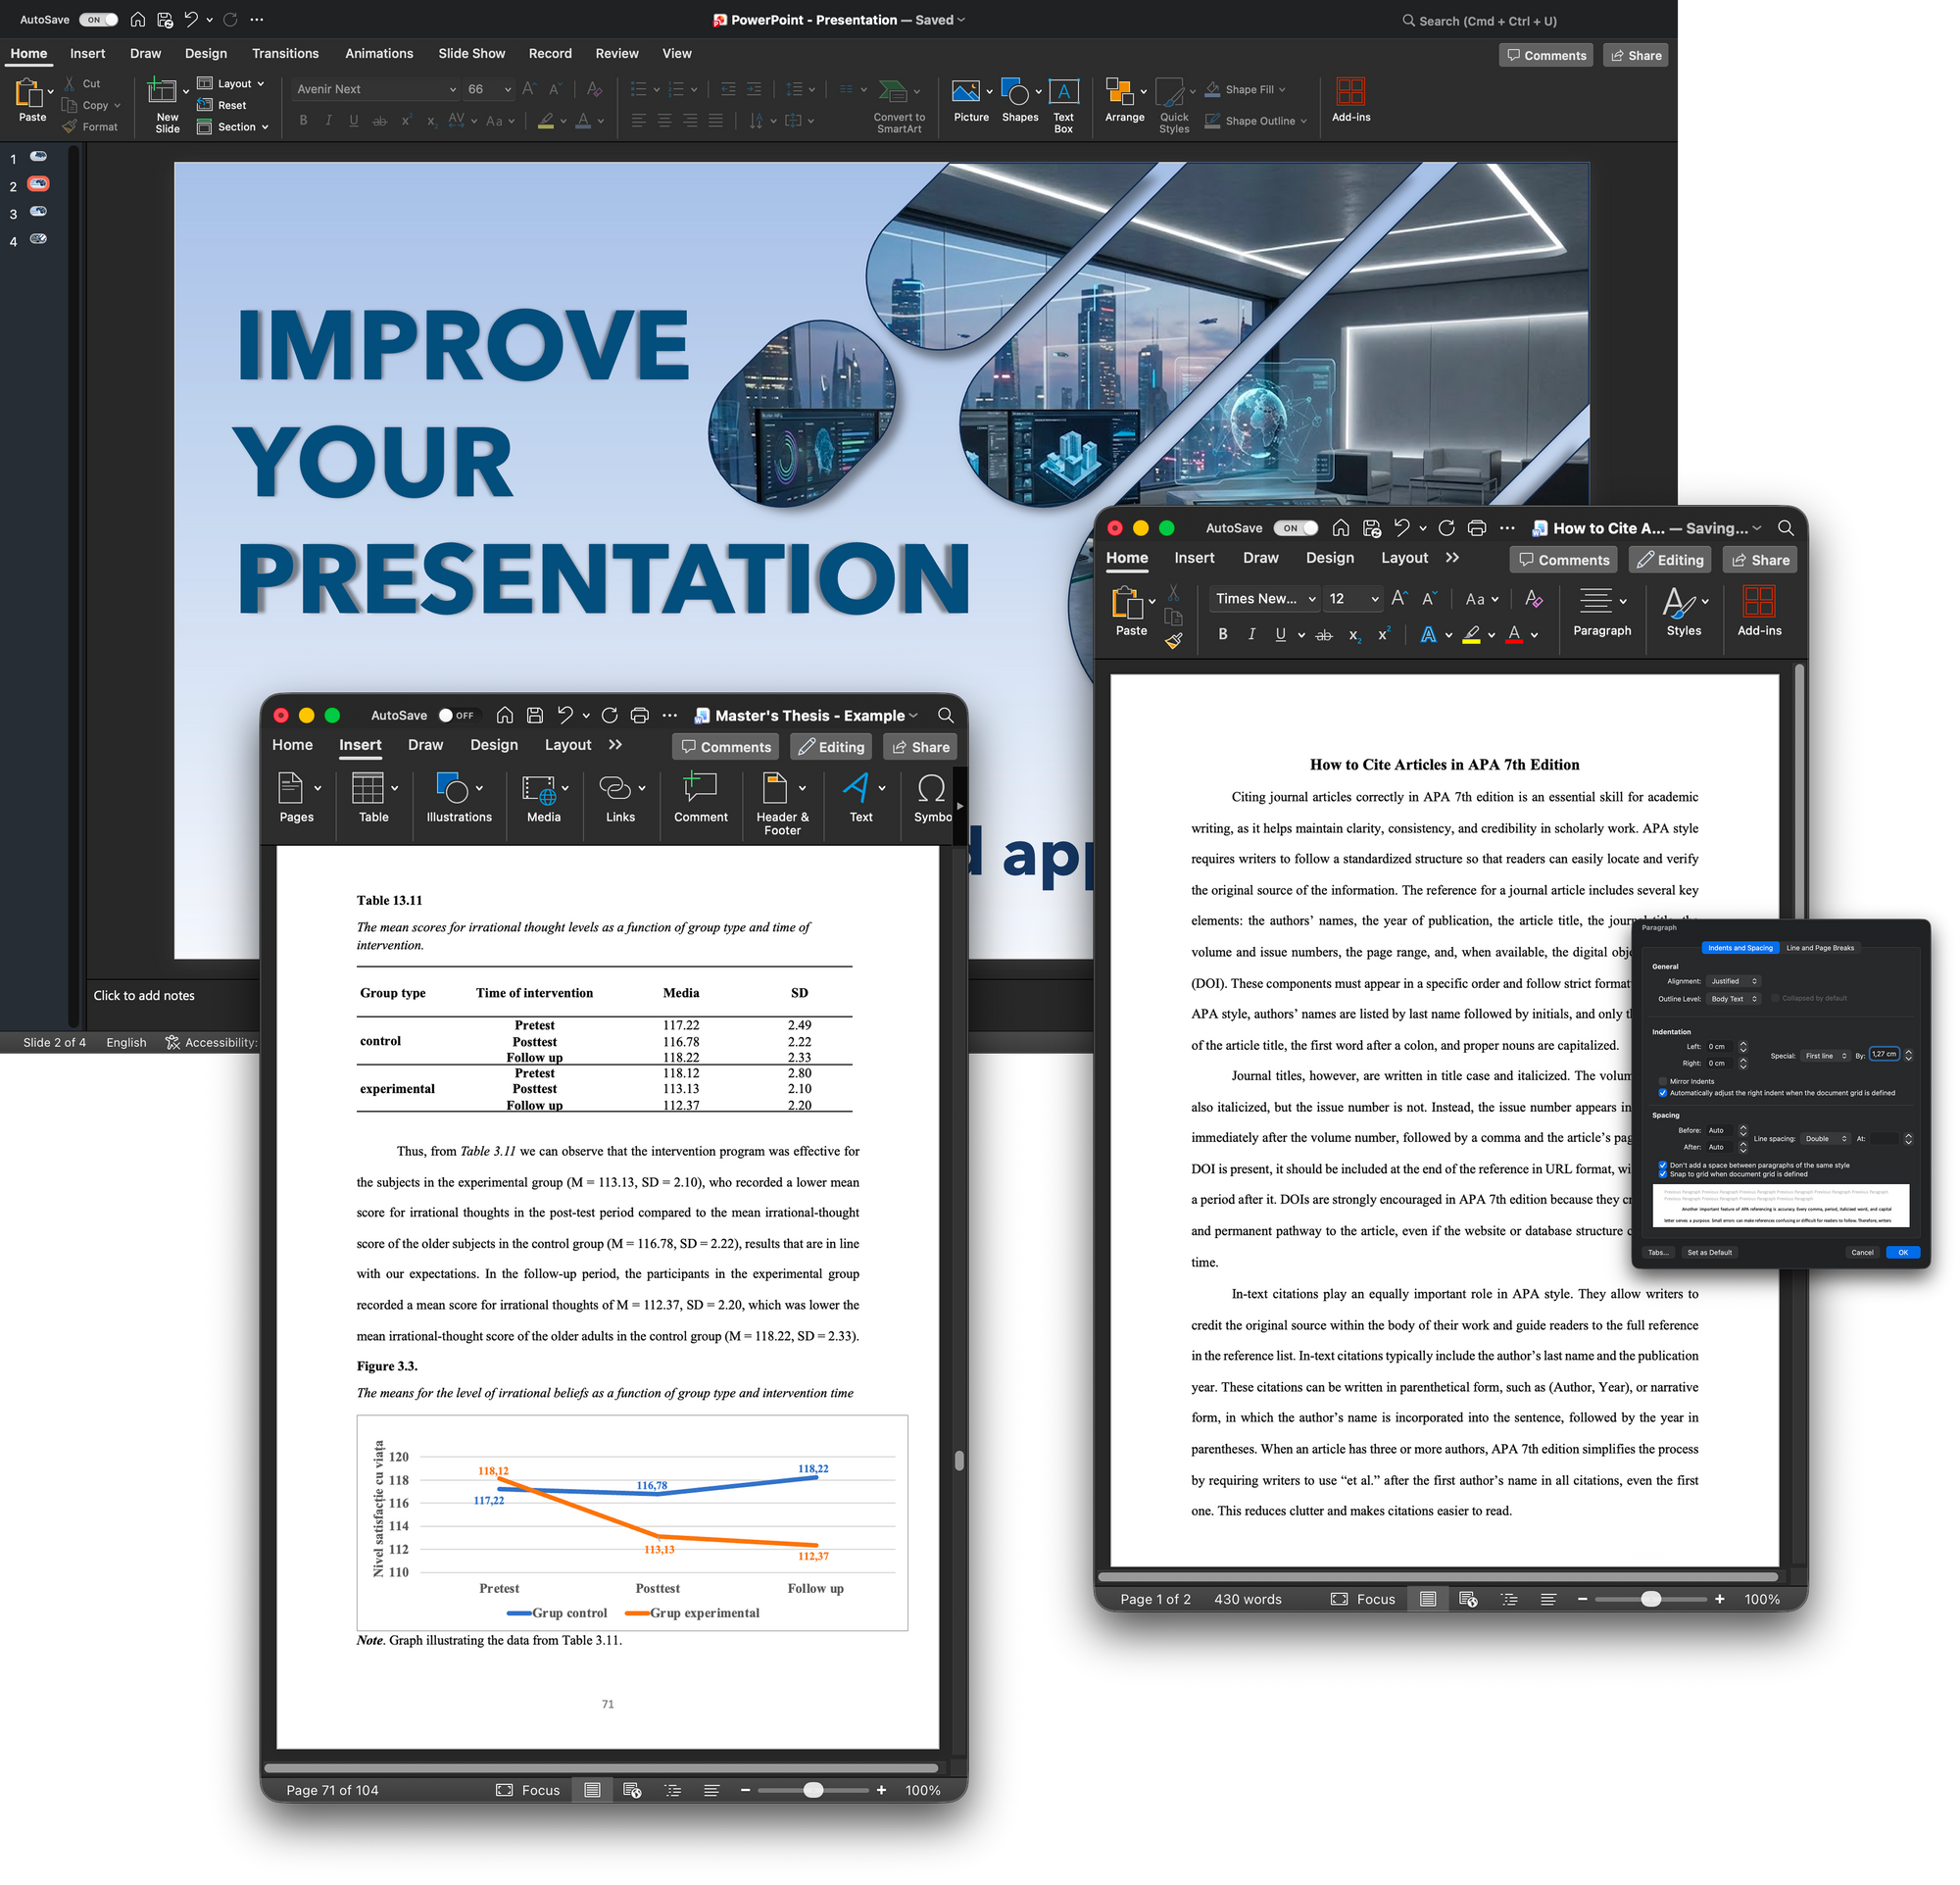Click Bold in the How to Cite window
The image size is (1960, 1885).
pyautogui.click(x=1222, y=635)
